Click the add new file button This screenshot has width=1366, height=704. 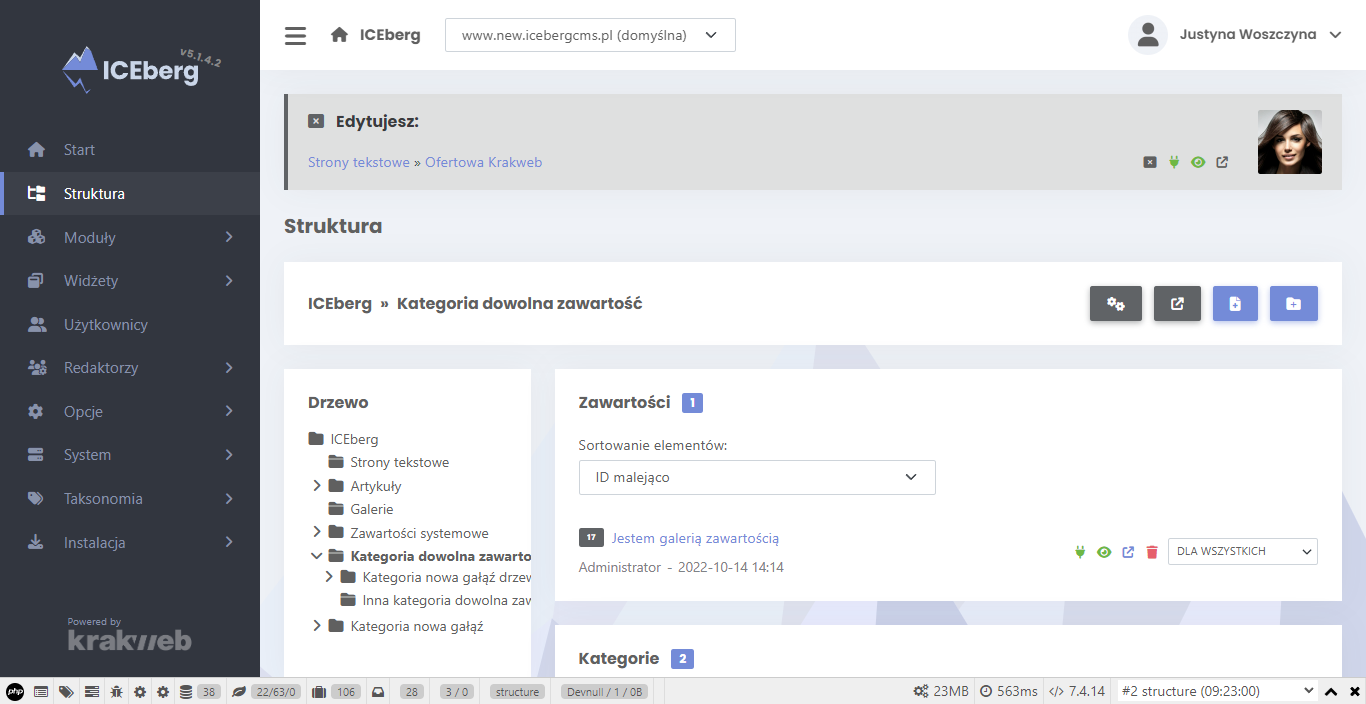click(x=1235, y=304)
